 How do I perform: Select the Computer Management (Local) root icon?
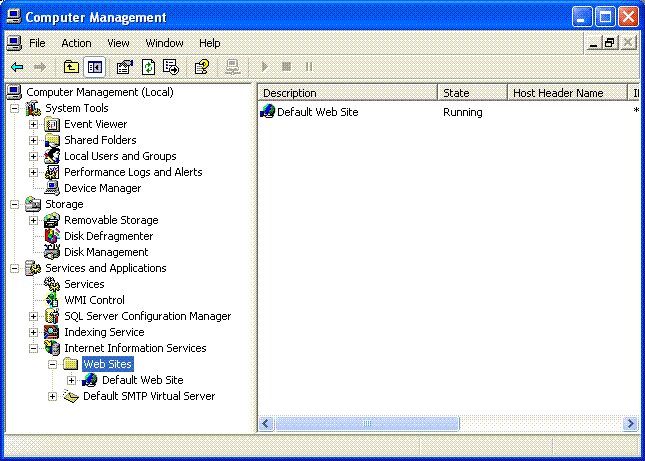pyautogui.click(x=14, y=92)
